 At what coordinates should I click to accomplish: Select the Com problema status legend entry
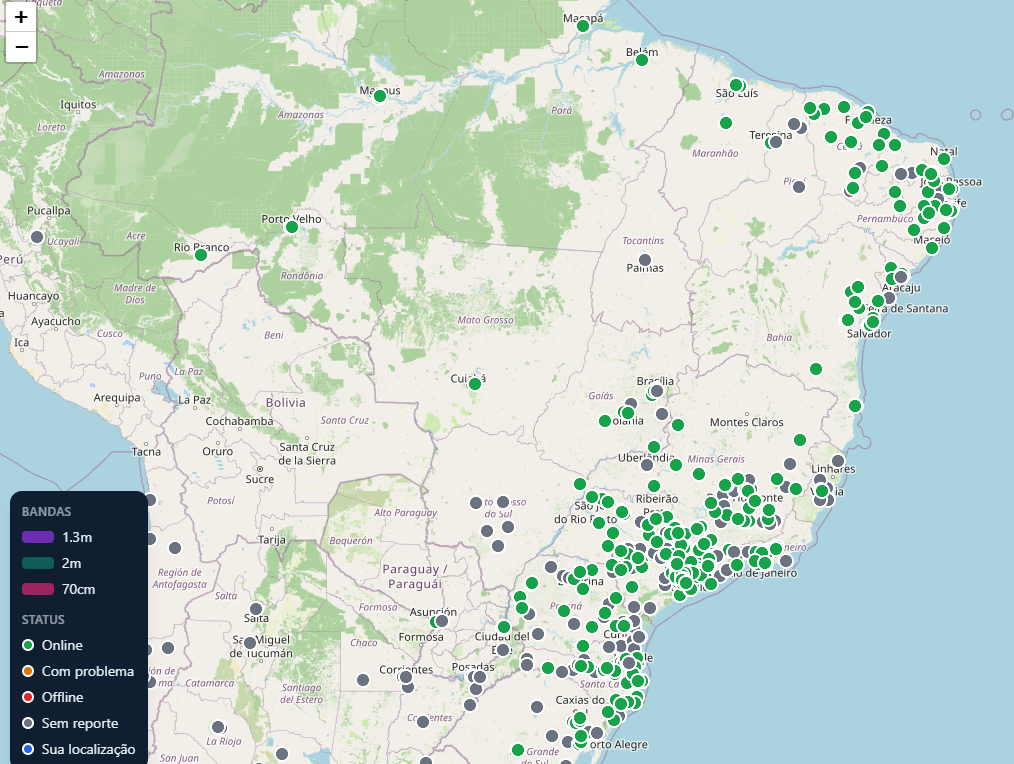[78, 671]
